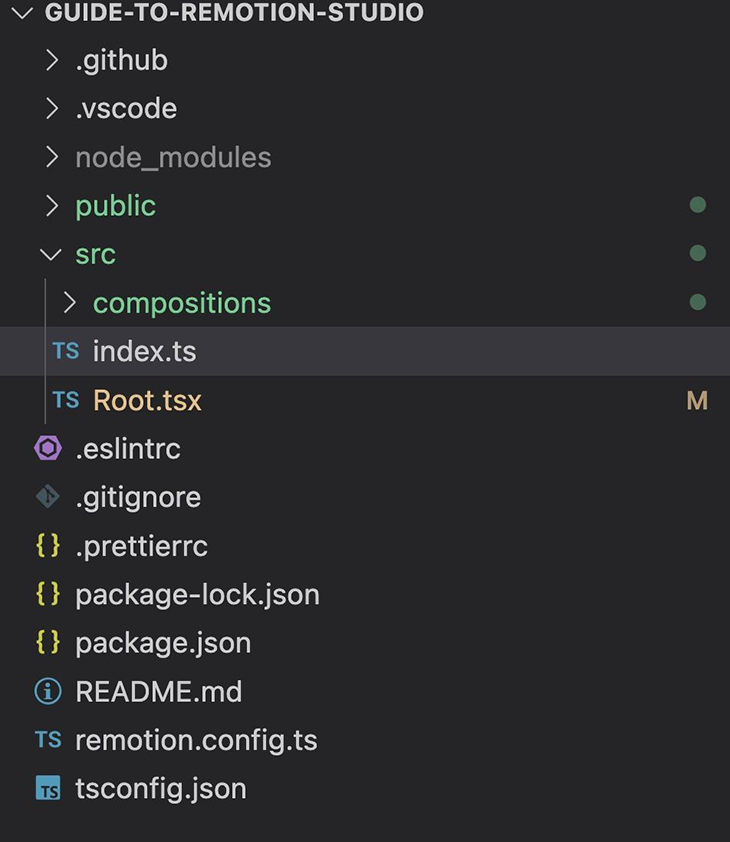
Task: Click the JSON icon next to package.json
Action: coord(47,643)
